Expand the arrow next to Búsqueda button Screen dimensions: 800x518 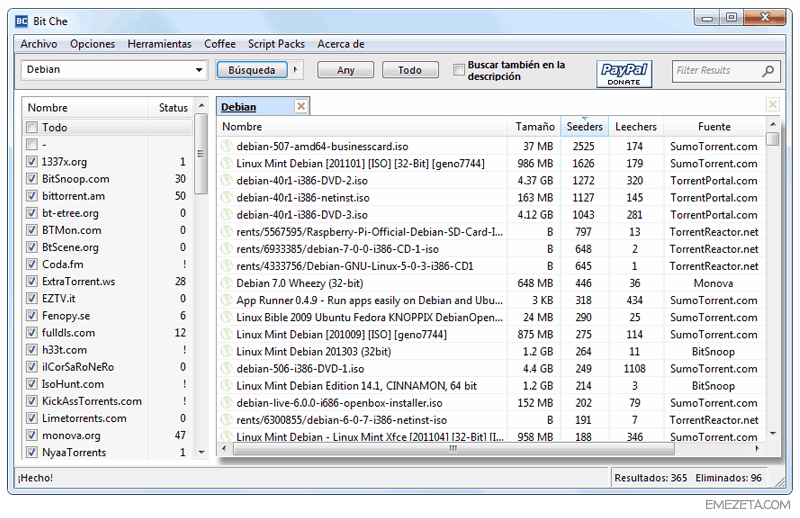(x=295, y=70)
